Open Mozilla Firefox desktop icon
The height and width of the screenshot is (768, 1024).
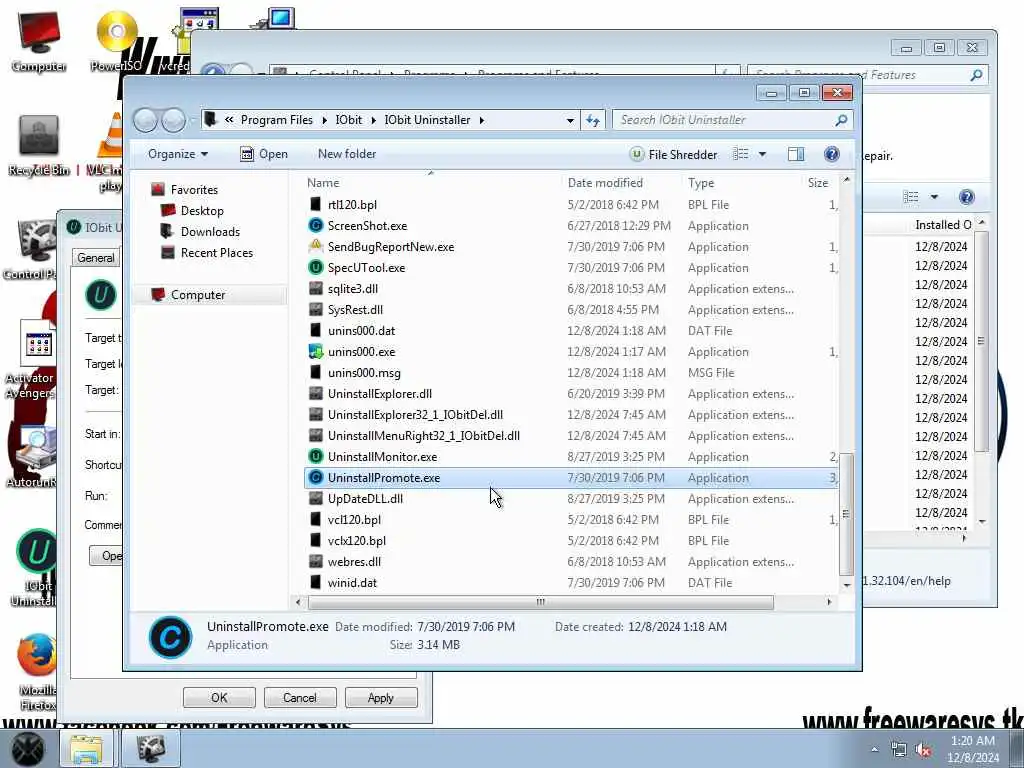click(37, 671)
